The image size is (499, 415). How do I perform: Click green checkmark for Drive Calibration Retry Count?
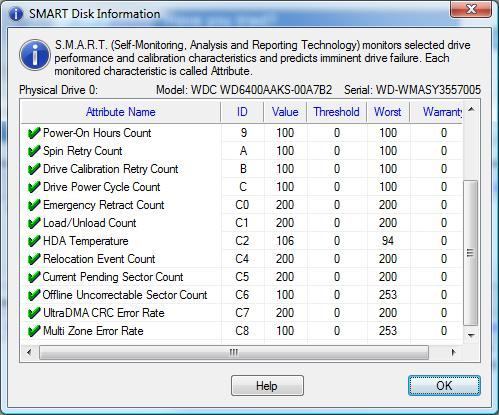34,169
